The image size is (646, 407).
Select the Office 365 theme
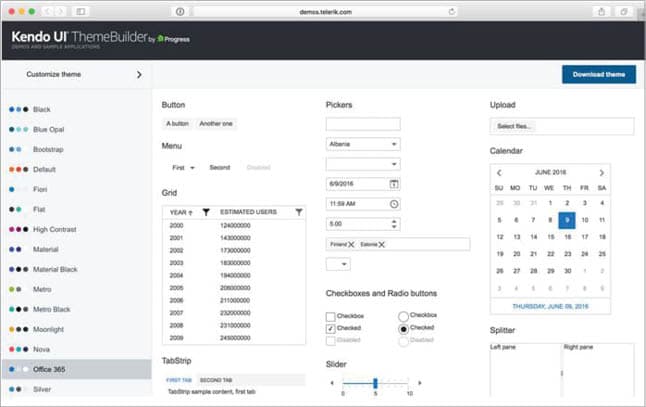click(50, 369)
